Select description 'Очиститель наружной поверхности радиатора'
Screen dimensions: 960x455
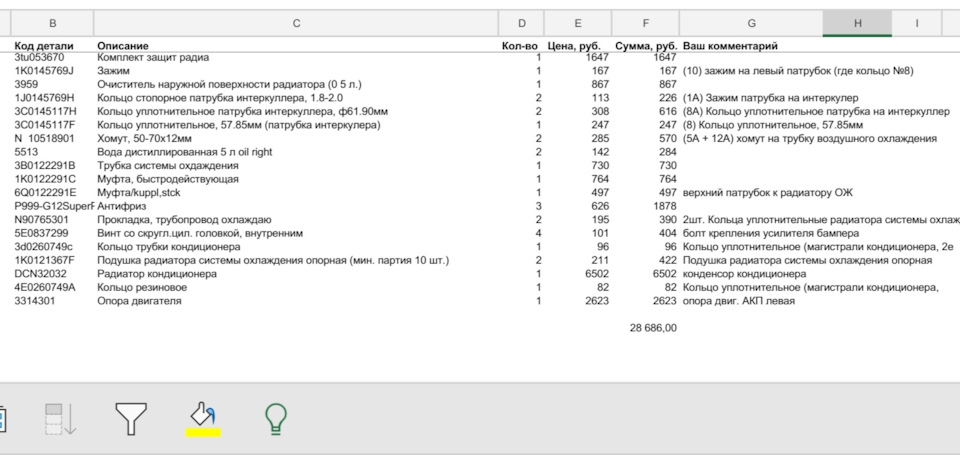[x=229, y=85]
